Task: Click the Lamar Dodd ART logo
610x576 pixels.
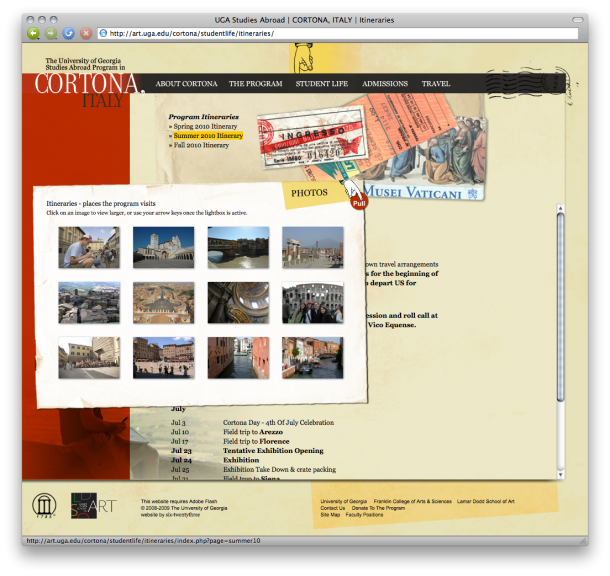Action: [x=93, y=506]
